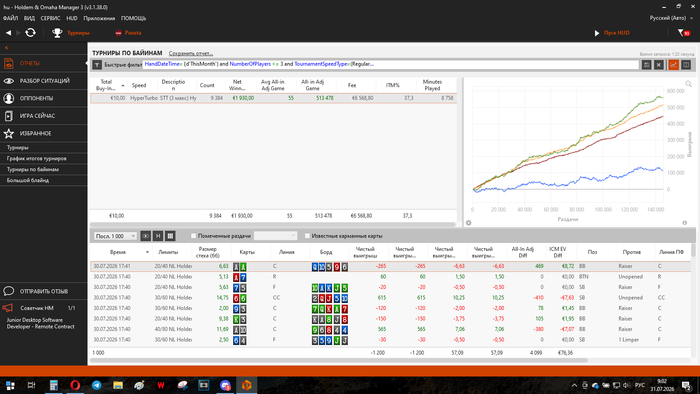Open the Посл. 1 000 hands dropdown
This screenshot has height=394, width=700.
[115, 236]
